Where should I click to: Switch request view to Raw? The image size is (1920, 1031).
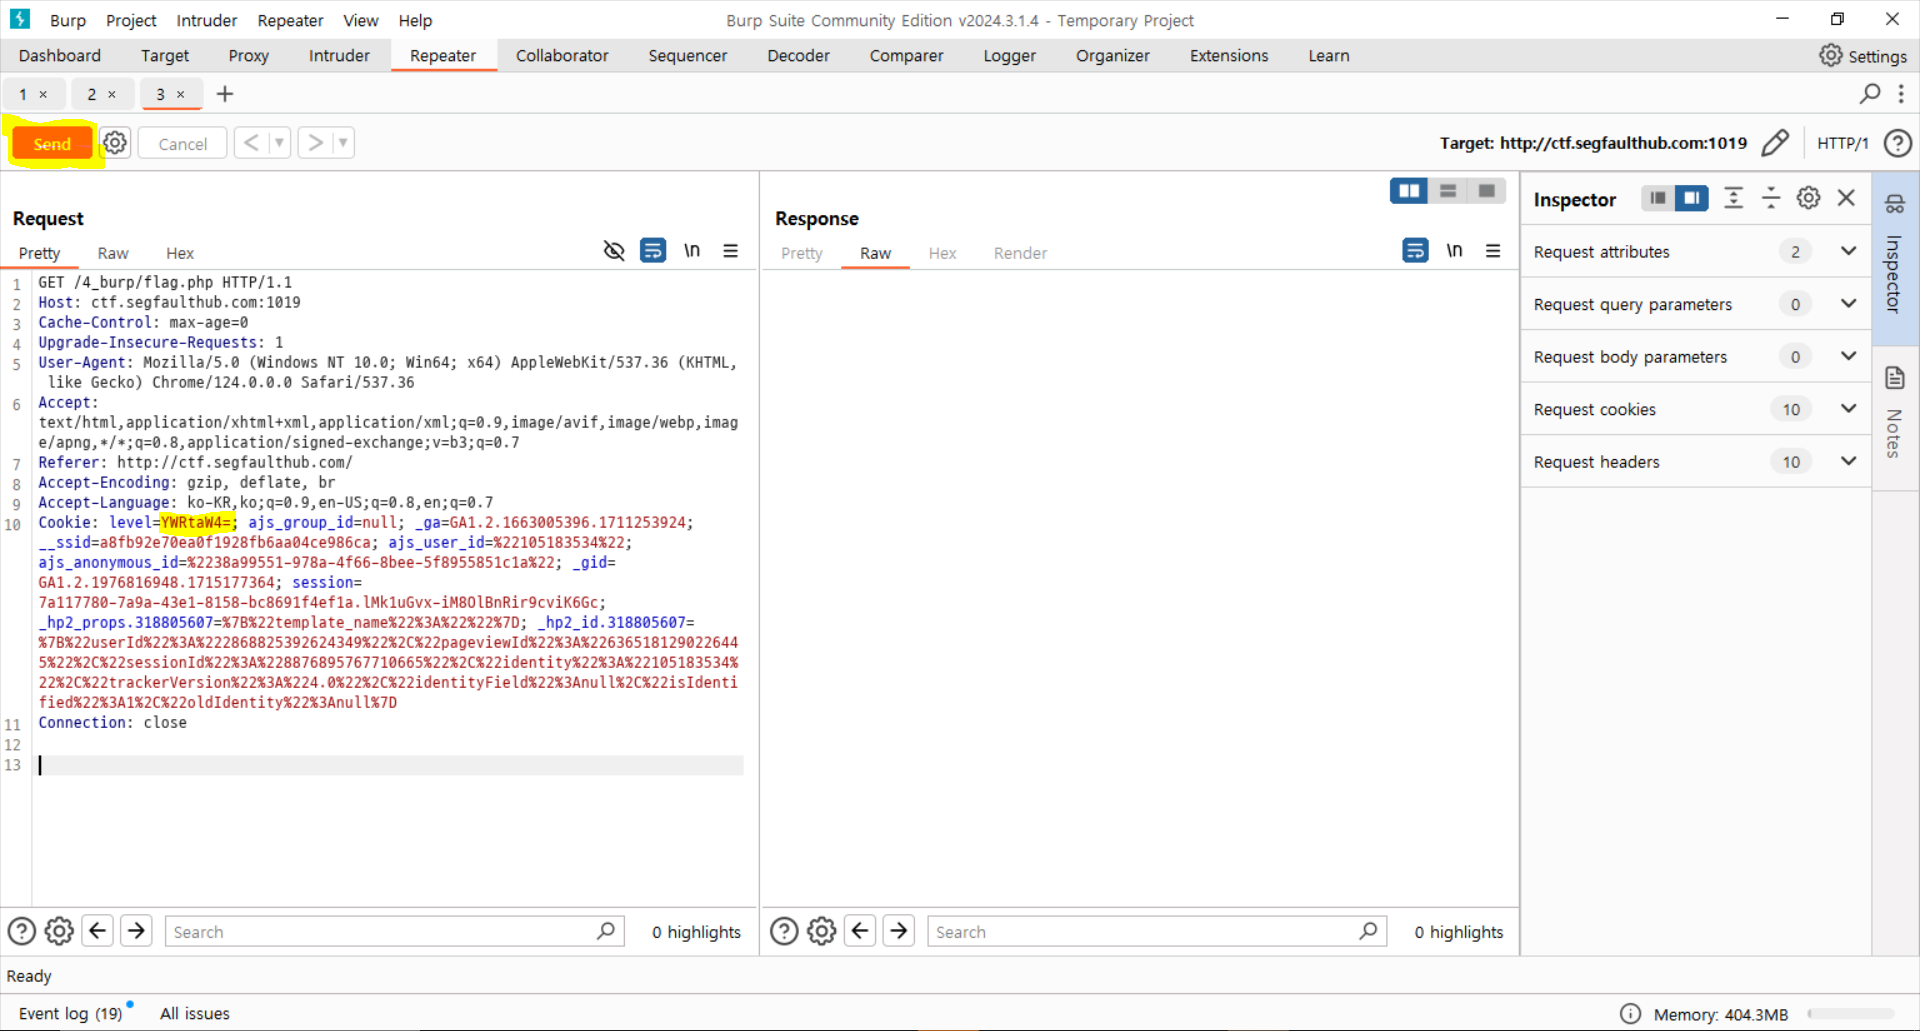tap(113, 253)
